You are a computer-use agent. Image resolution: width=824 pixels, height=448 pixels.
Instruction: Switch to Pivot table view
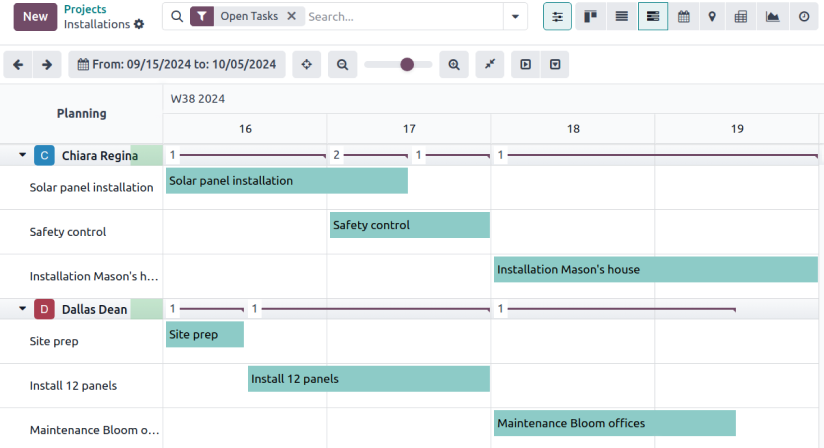click(741, 17)
